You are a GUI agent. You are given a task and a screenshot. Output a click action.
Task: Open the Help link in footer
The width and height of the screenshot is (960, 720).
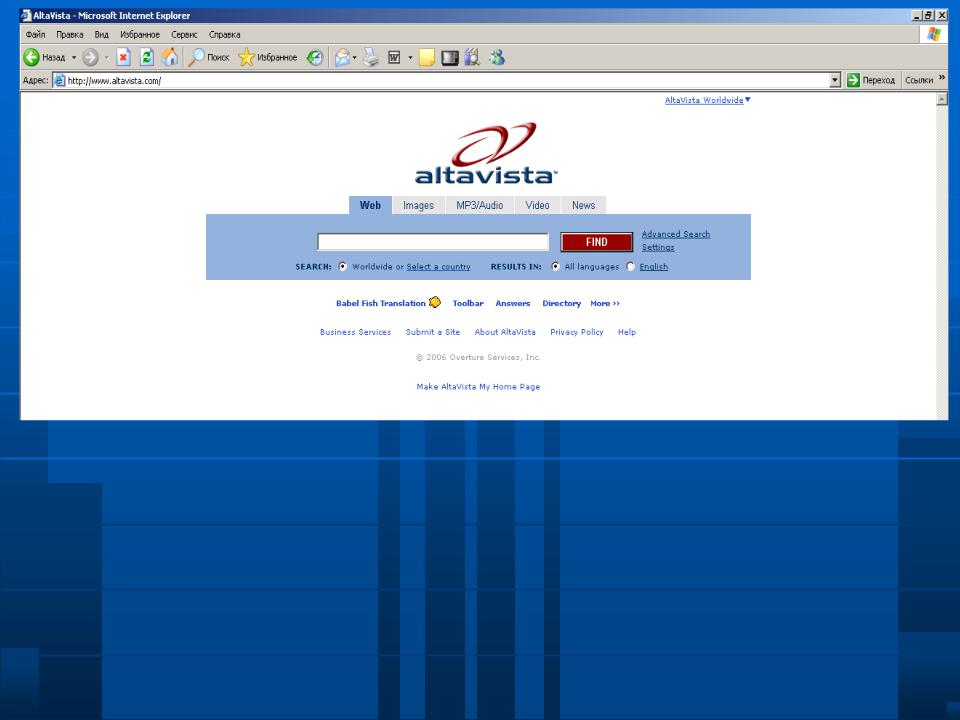pos(627,332)
